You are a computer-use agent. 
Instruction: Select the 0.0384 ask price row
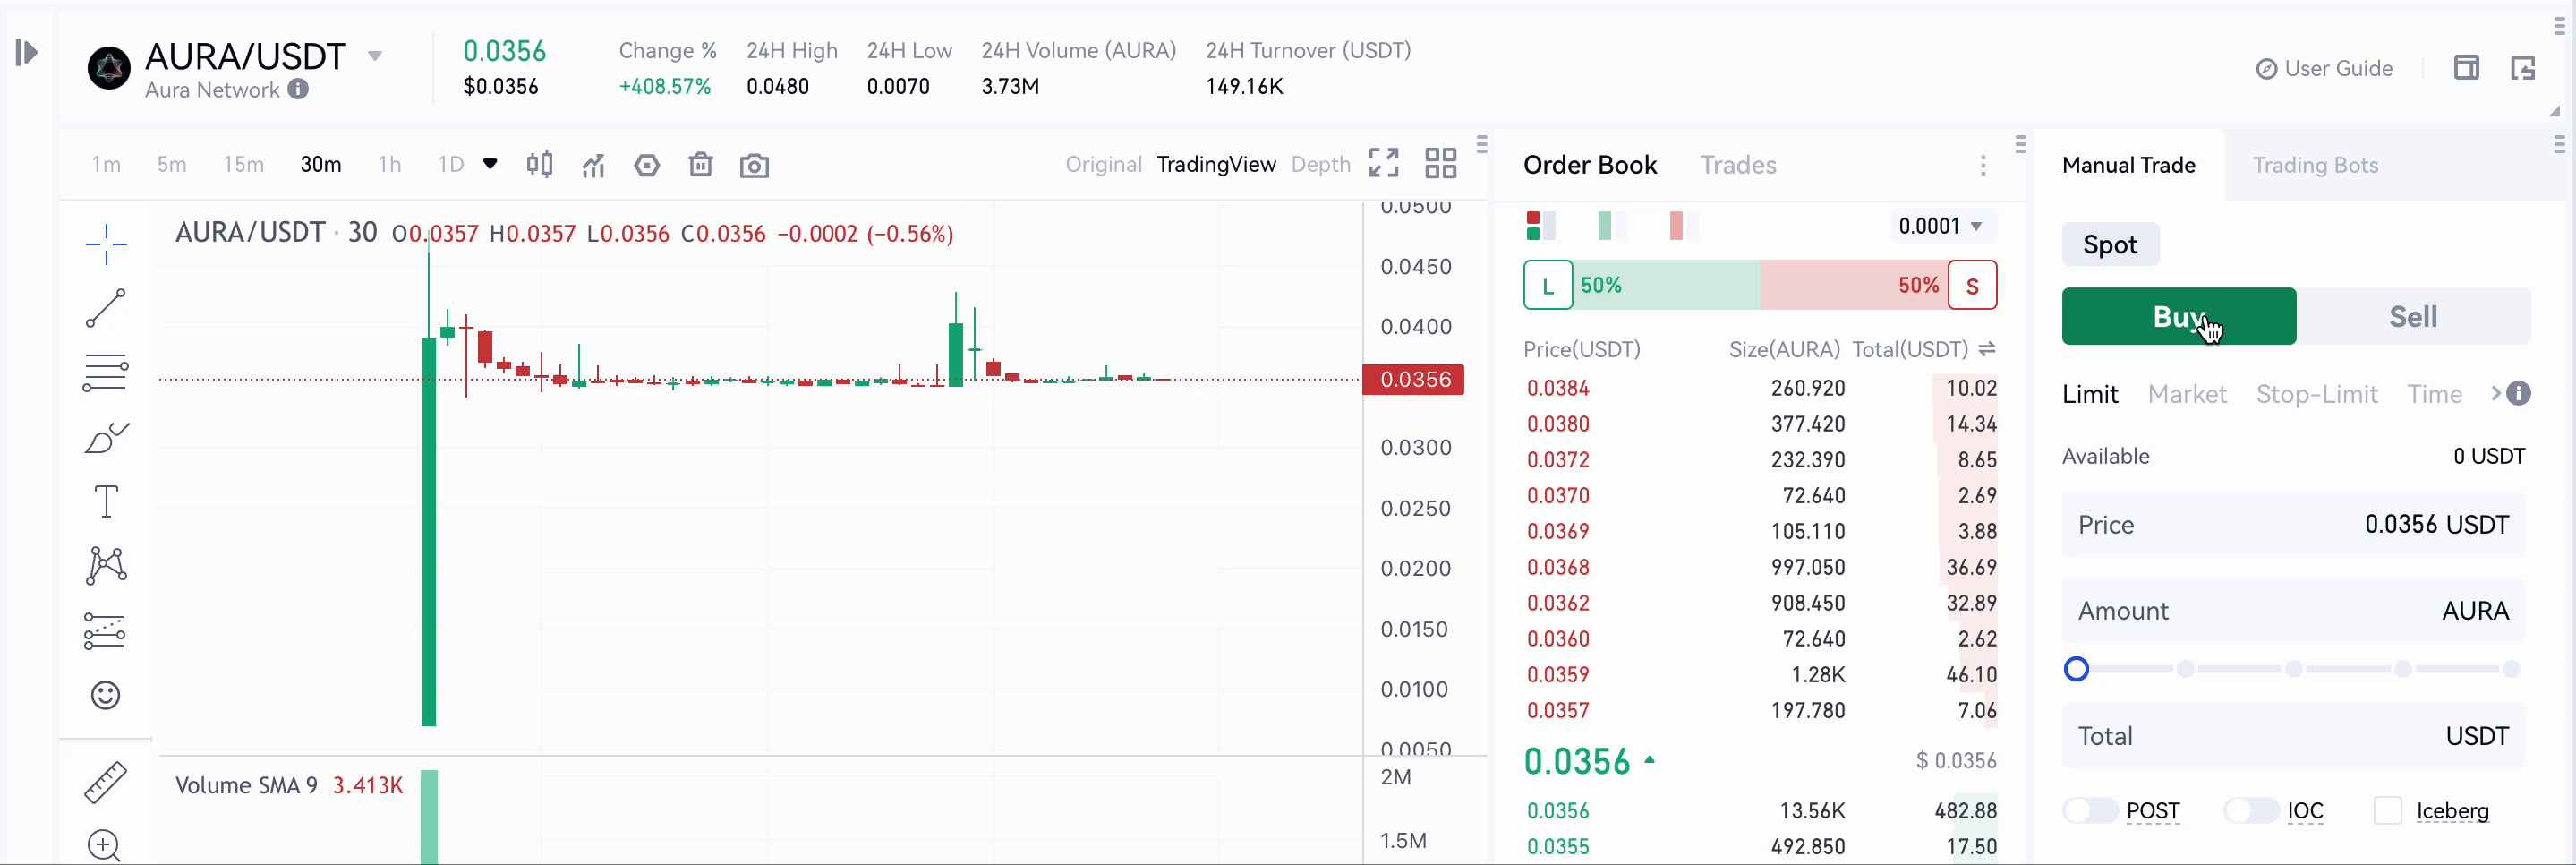pos(1760,388)
